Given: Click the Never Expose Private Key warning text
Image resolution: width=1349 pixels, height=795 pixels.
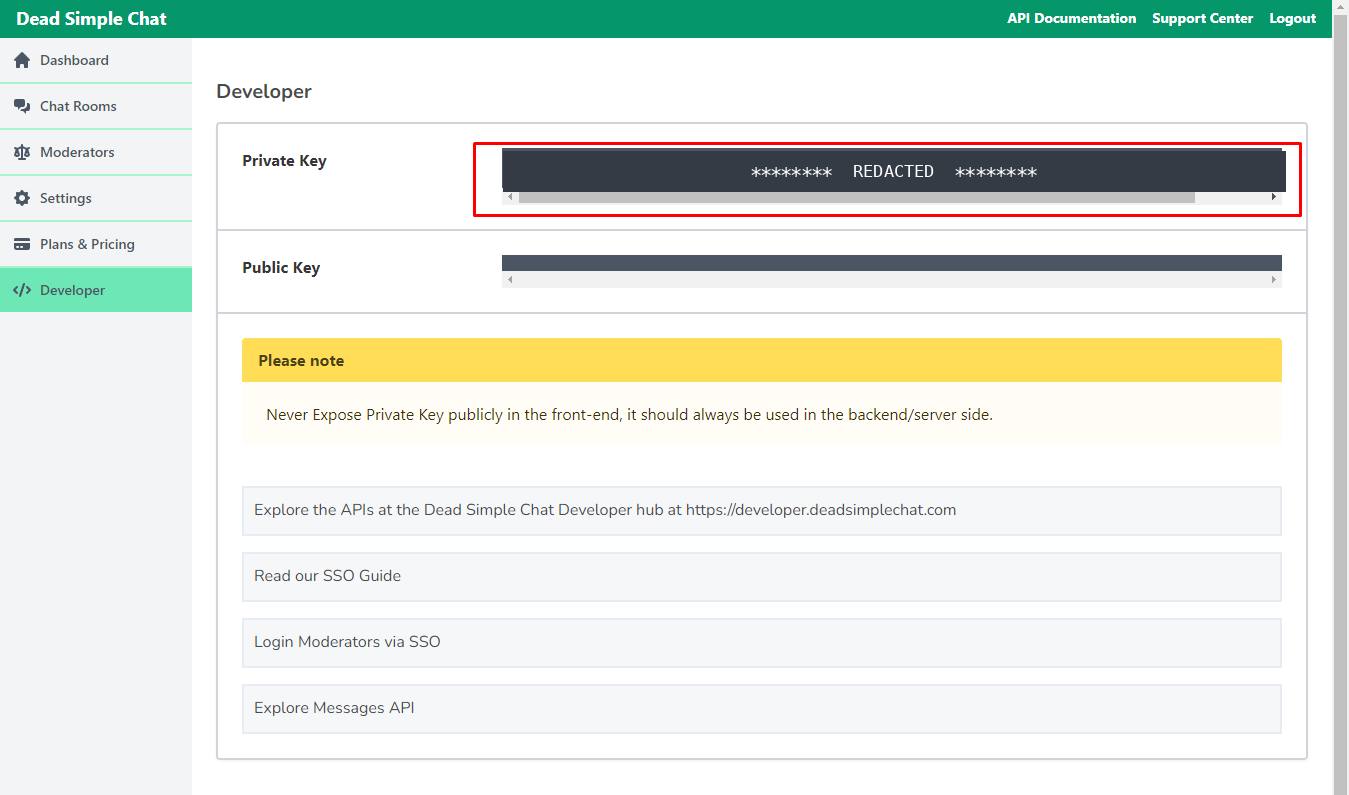Looking at the screenshot, I should point(629,415).
